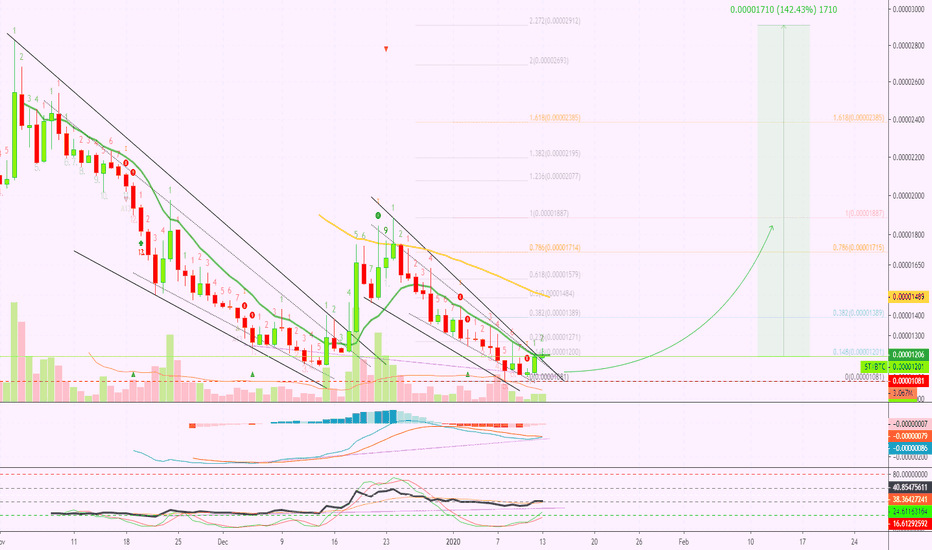Viewport: 932px width, 550px height.
Task: Click the Feb label on the time axis
Action: pyautogui.click(x=684, y=542)
